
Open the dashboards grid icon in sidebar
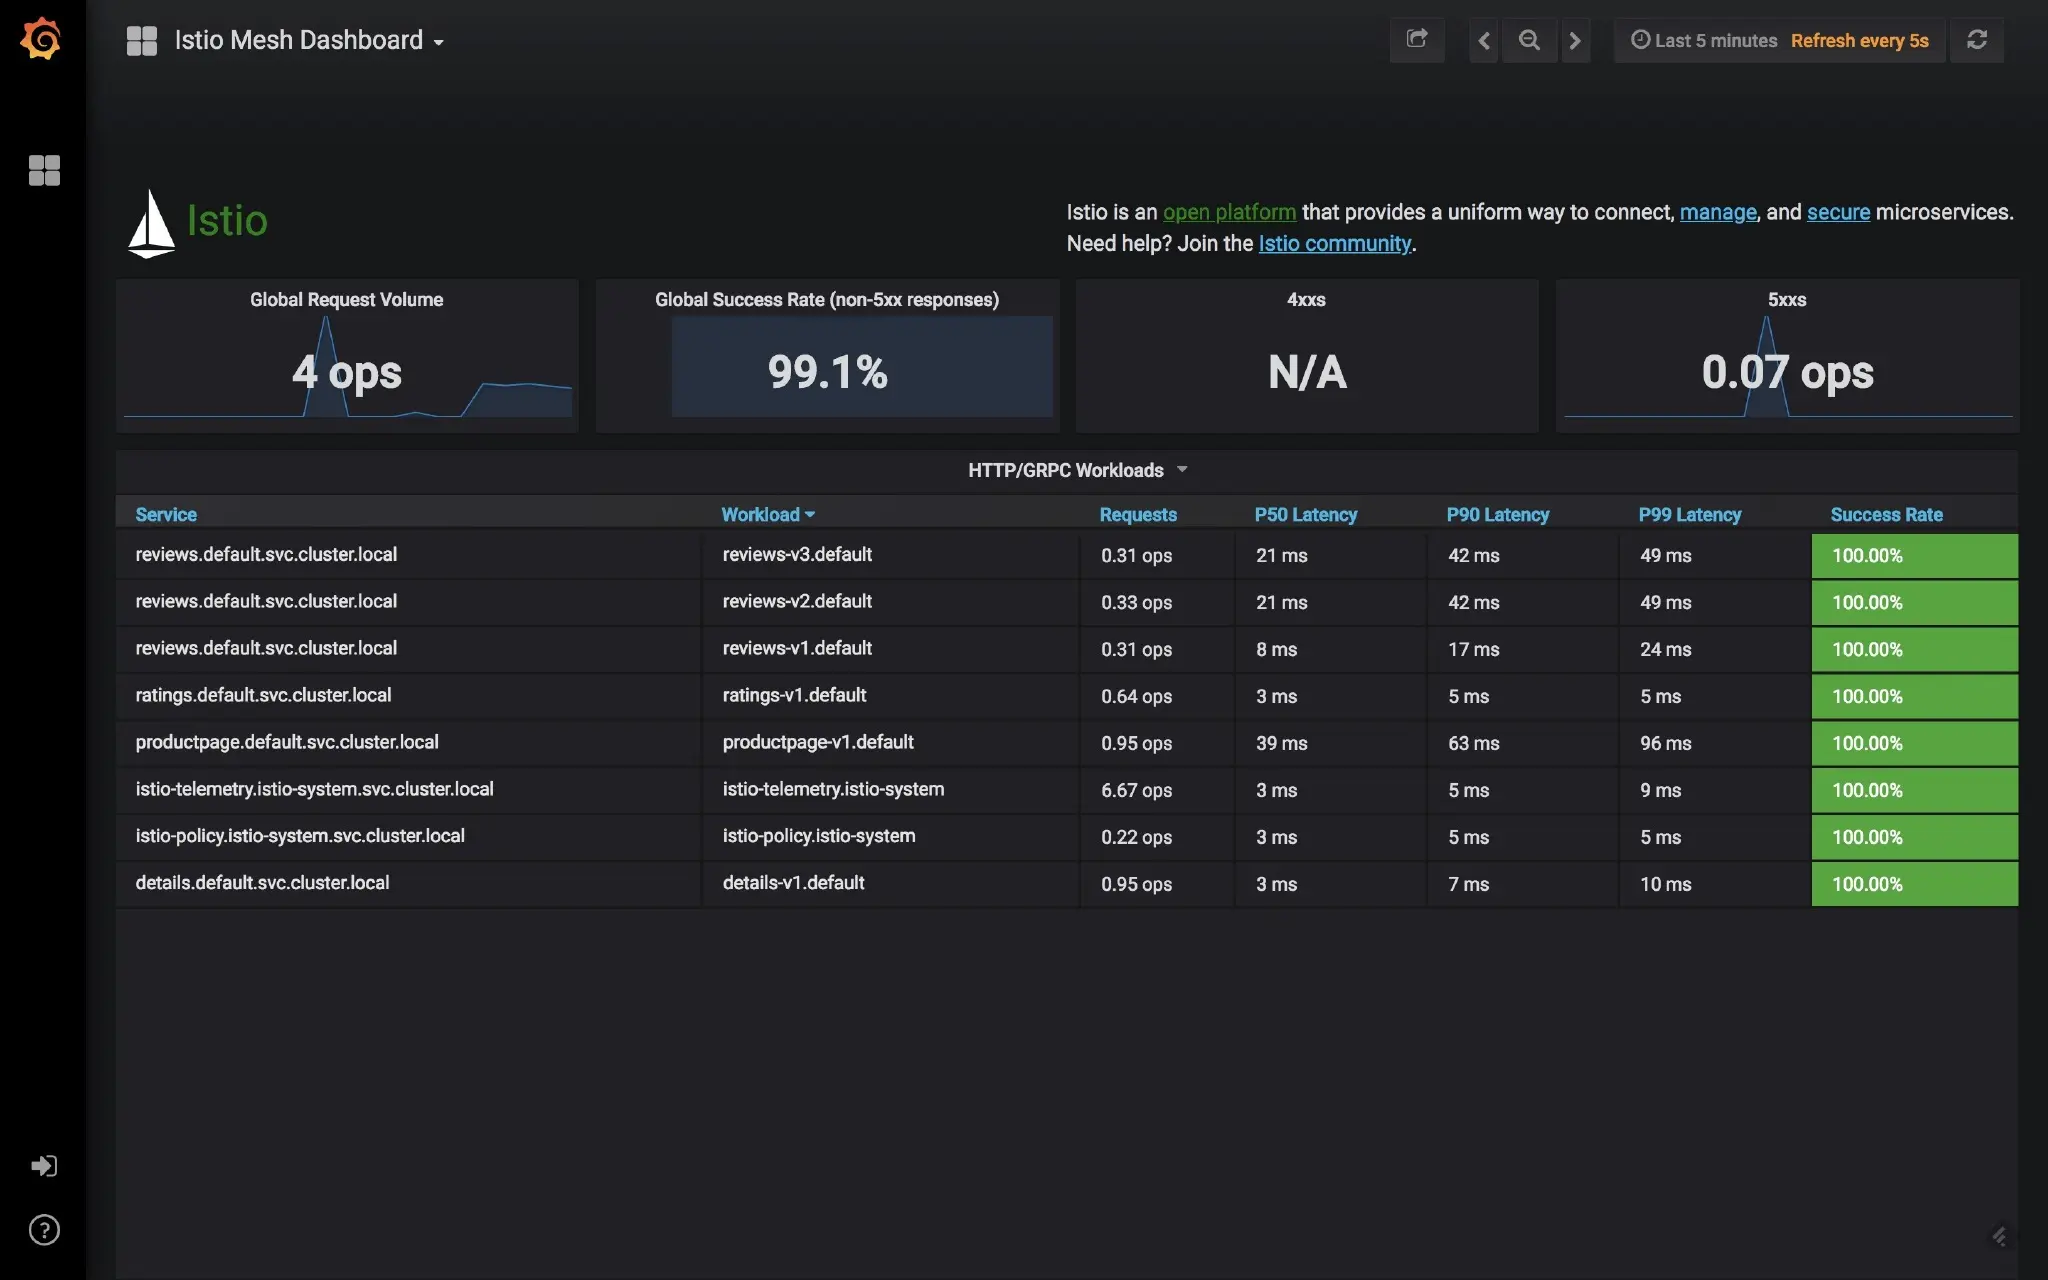44,170
